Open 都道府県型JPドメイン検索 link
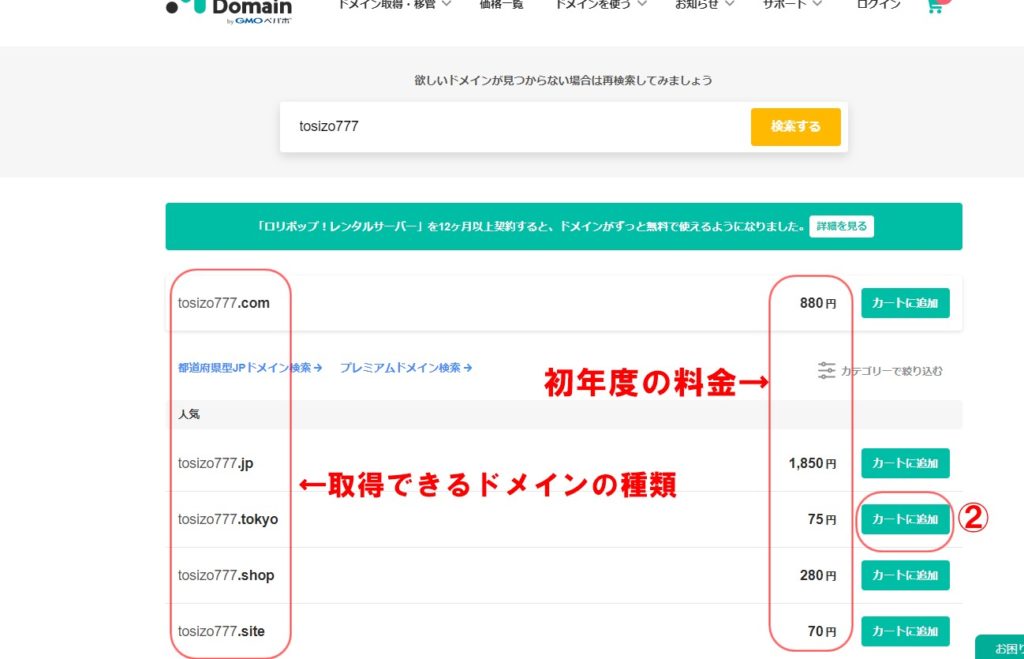 pos(250,368)
